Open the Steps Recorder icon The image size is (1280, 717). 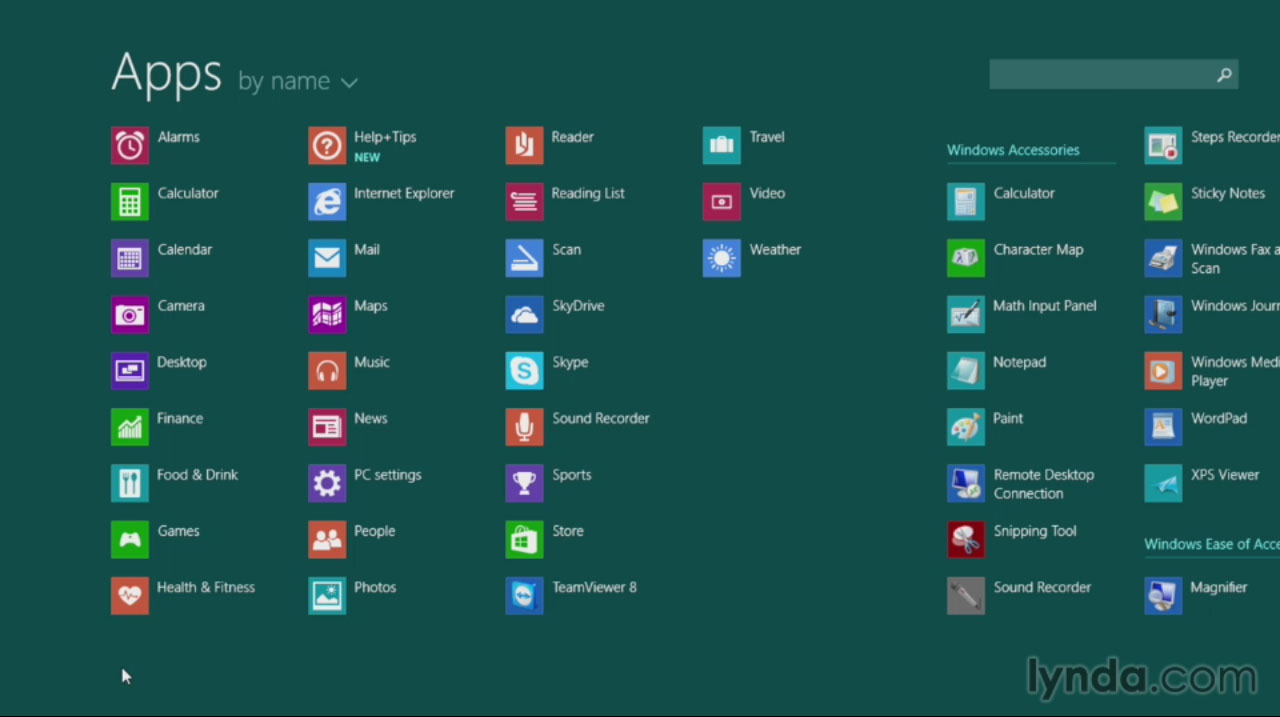[x=1163, y=146]
